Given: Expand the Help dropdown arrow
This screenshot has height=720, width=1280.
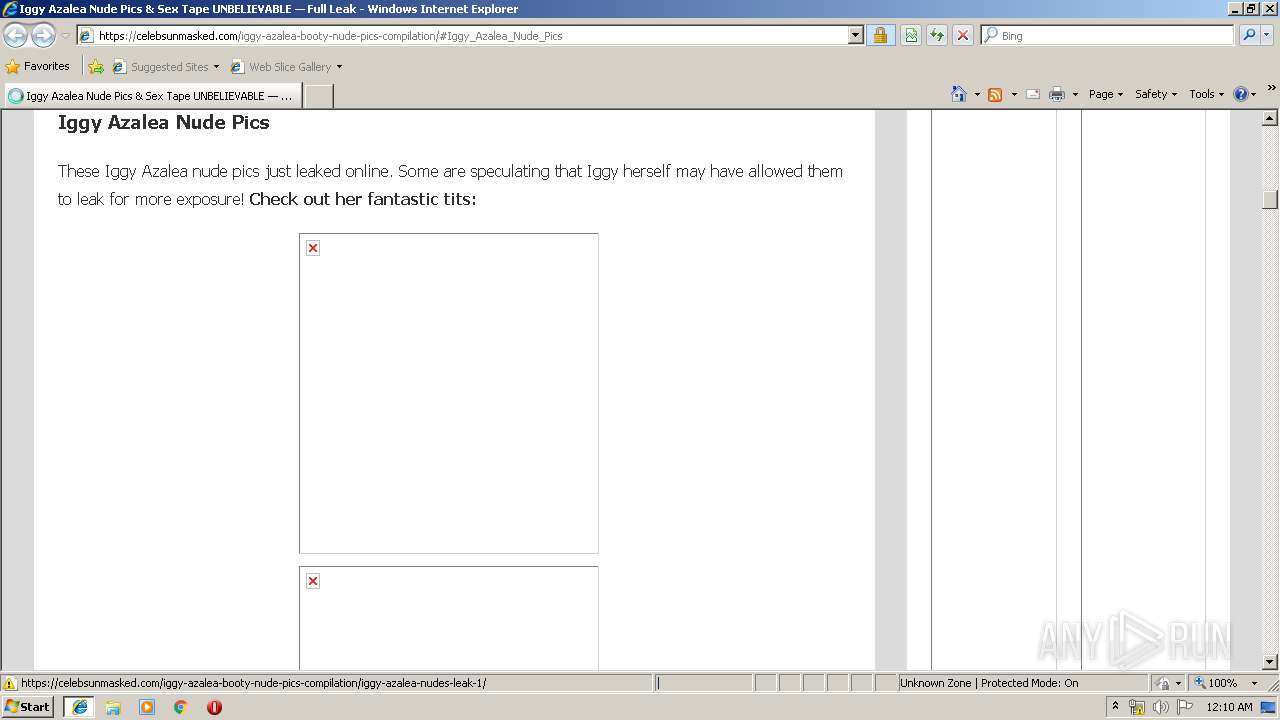Looking at the screenshot, I should coord(1254,94).
